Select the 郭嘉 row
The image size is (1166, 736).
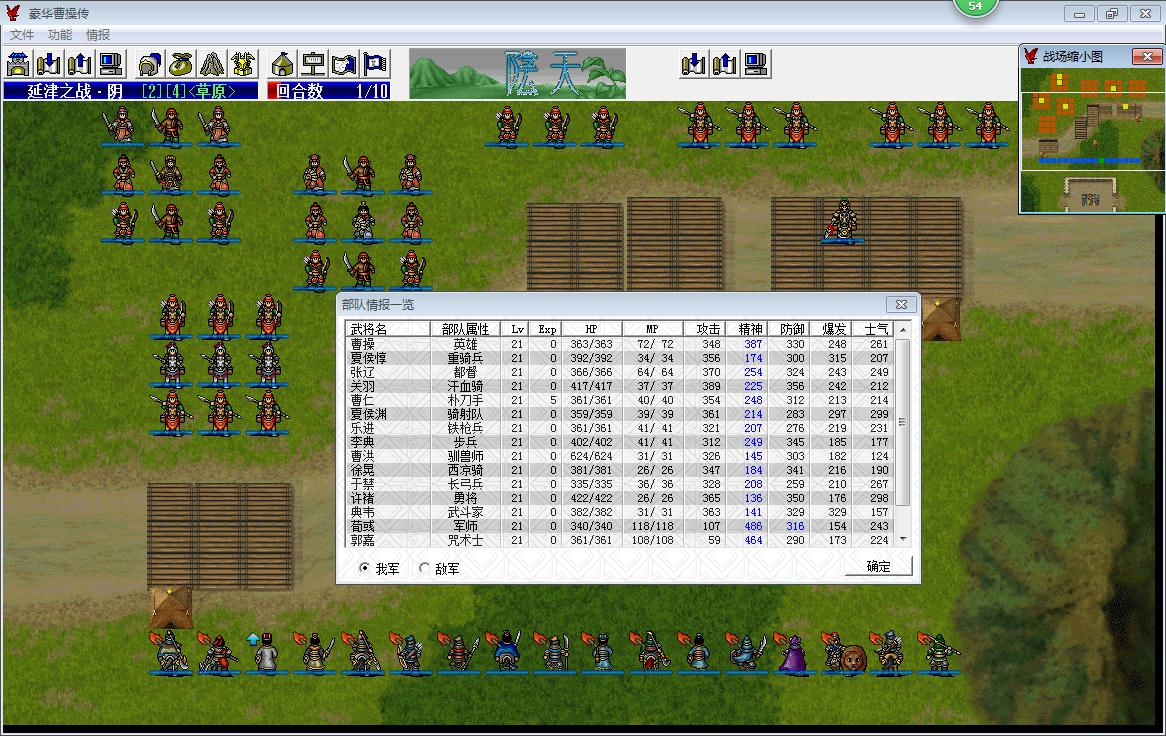pyautogui.click(x=619, y=540)
